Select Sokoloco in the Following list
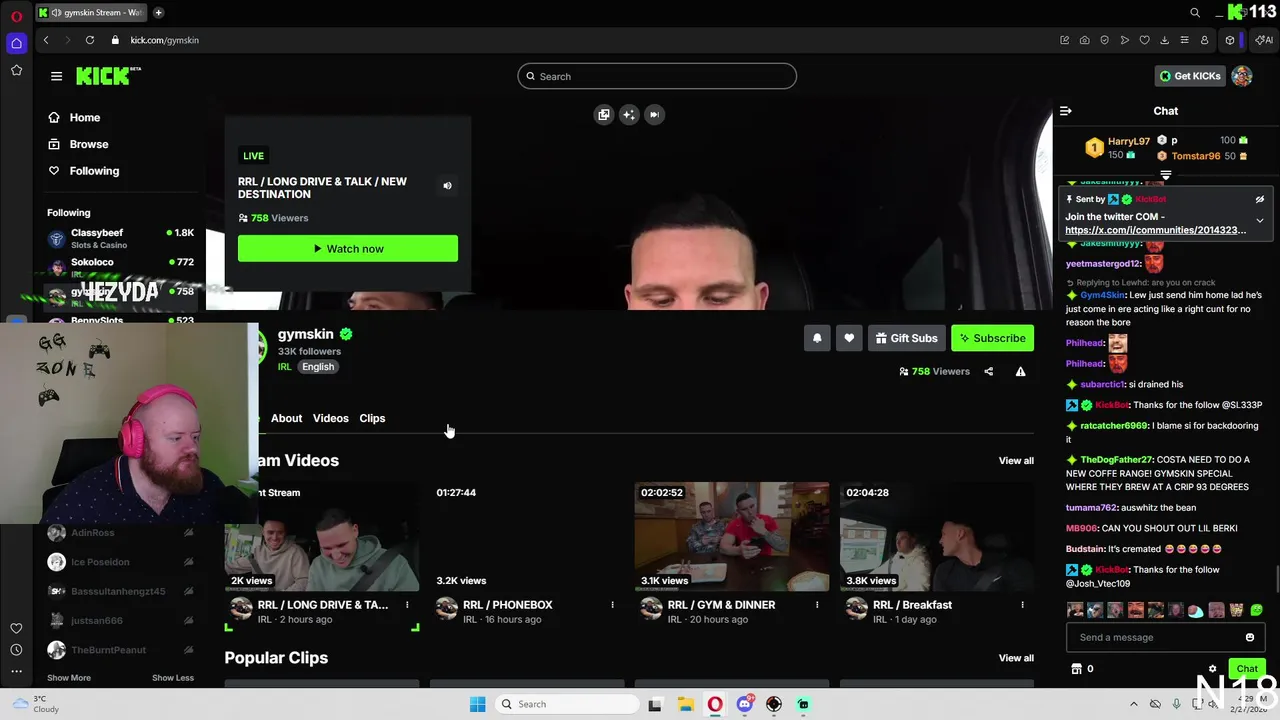 (x=120, y=265)
